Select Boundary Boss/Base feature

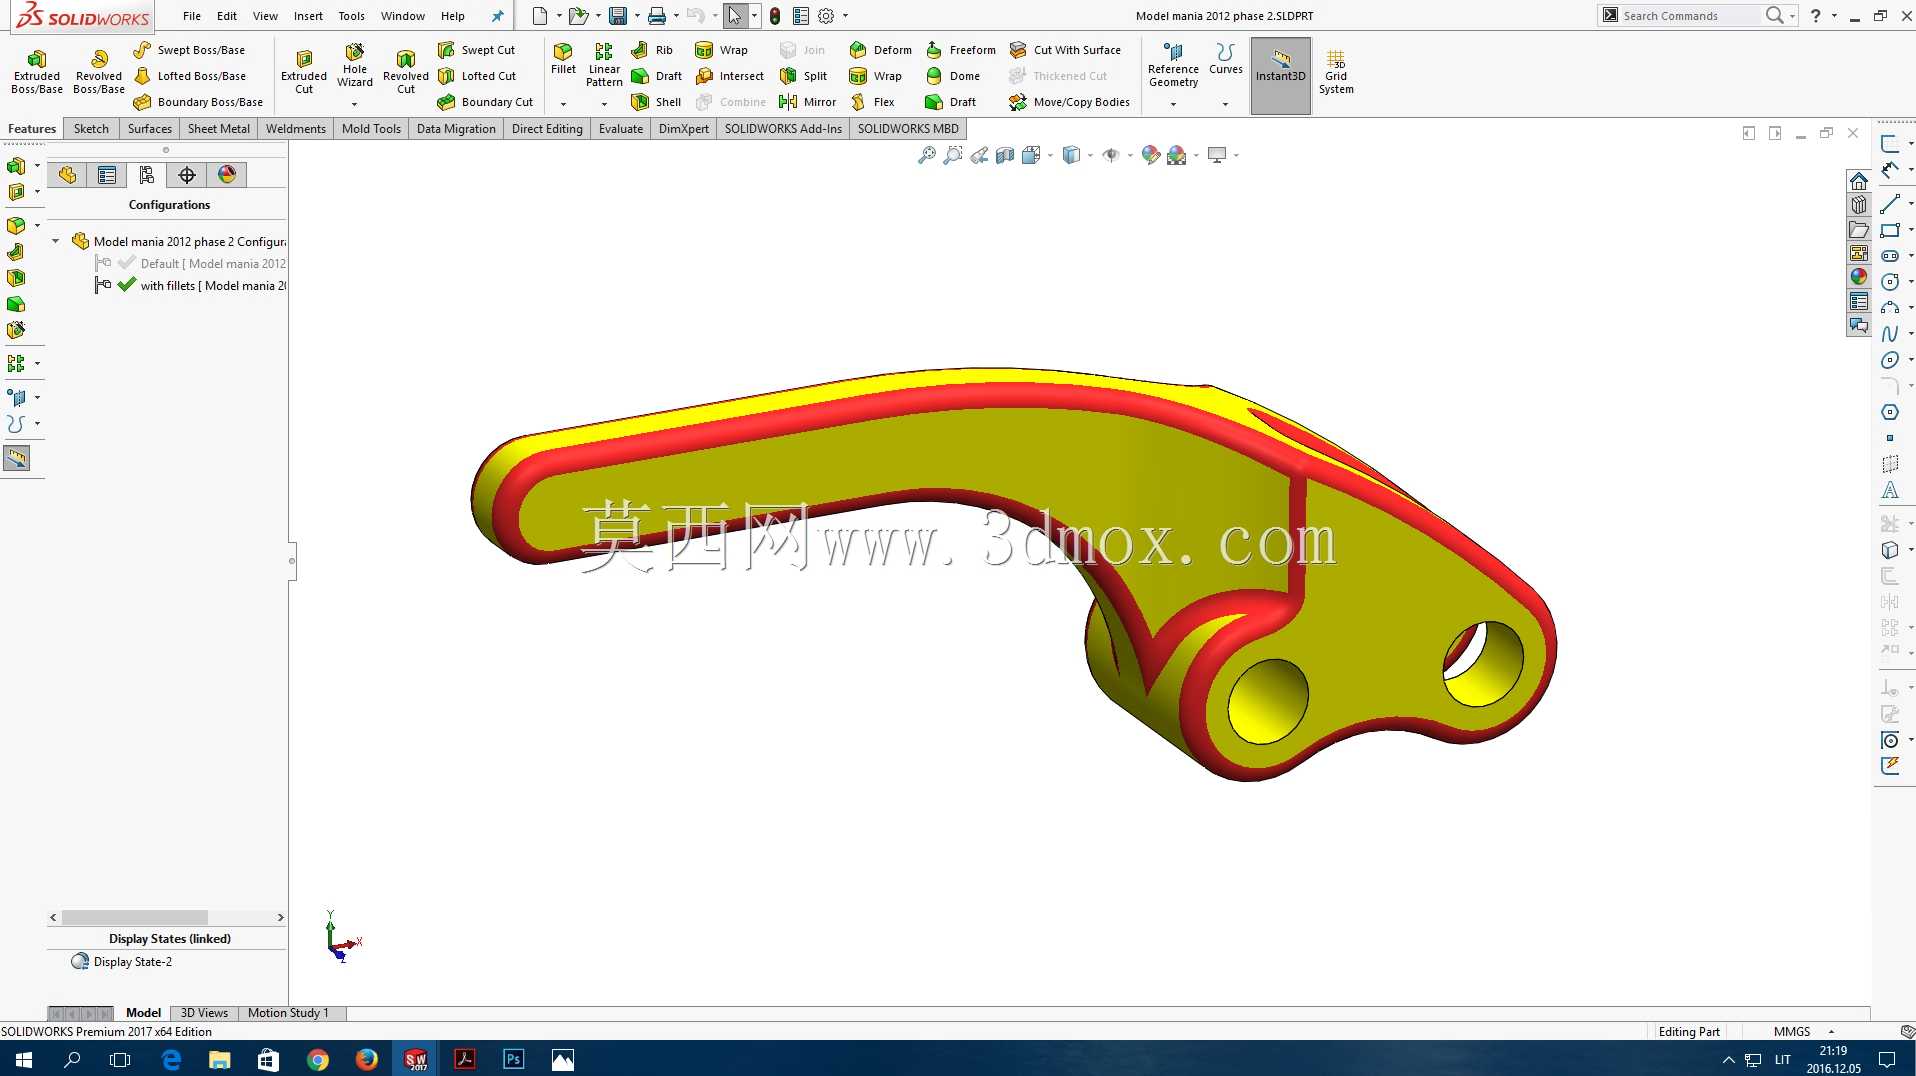tap(198, 102)
